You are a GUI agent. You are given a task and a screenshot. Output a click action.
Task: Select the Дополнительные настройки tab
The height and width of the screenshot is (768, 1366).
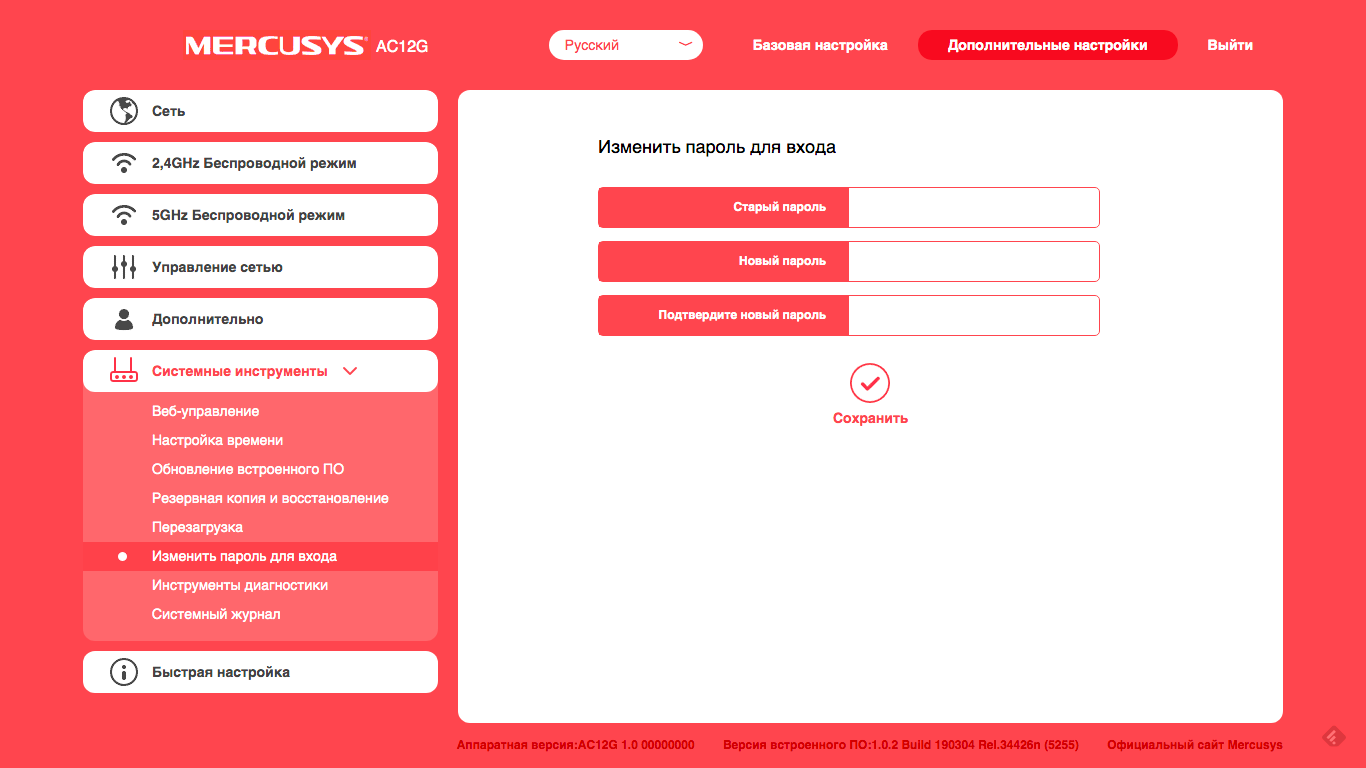tap(1047, 45)
